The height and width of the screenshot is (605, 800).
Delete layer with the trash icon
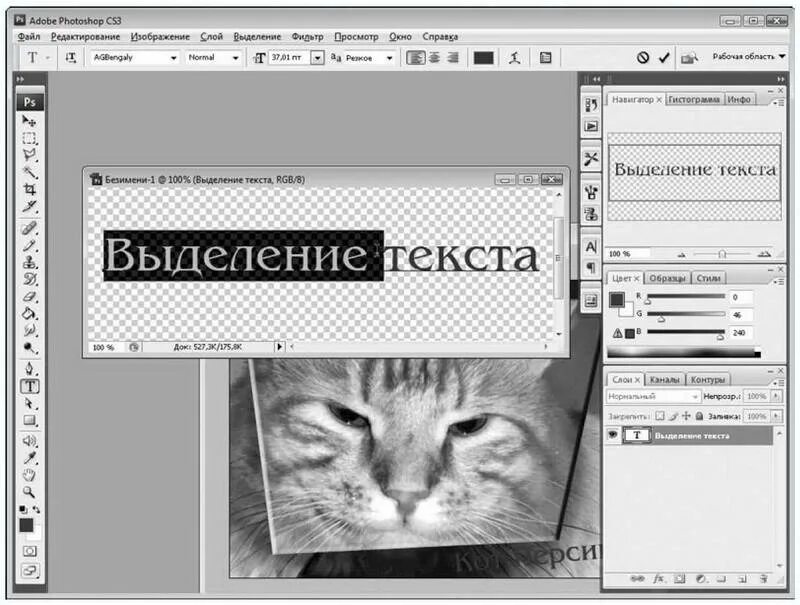(764, 578)
